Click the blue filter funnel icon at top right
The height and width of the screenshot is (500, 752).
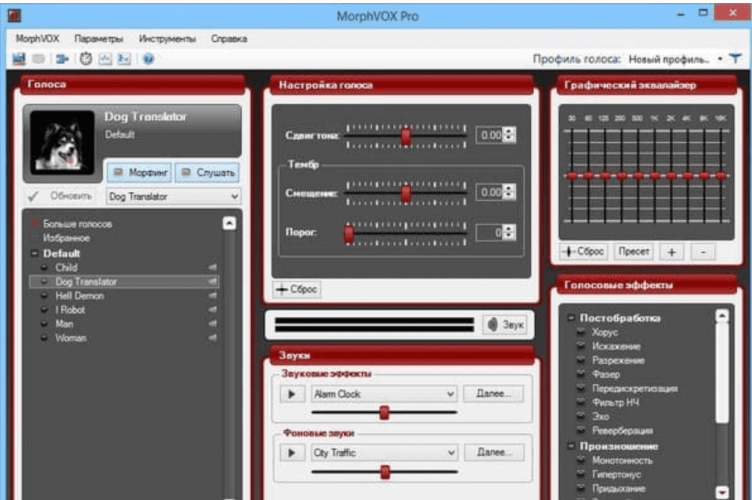point(735,58)
